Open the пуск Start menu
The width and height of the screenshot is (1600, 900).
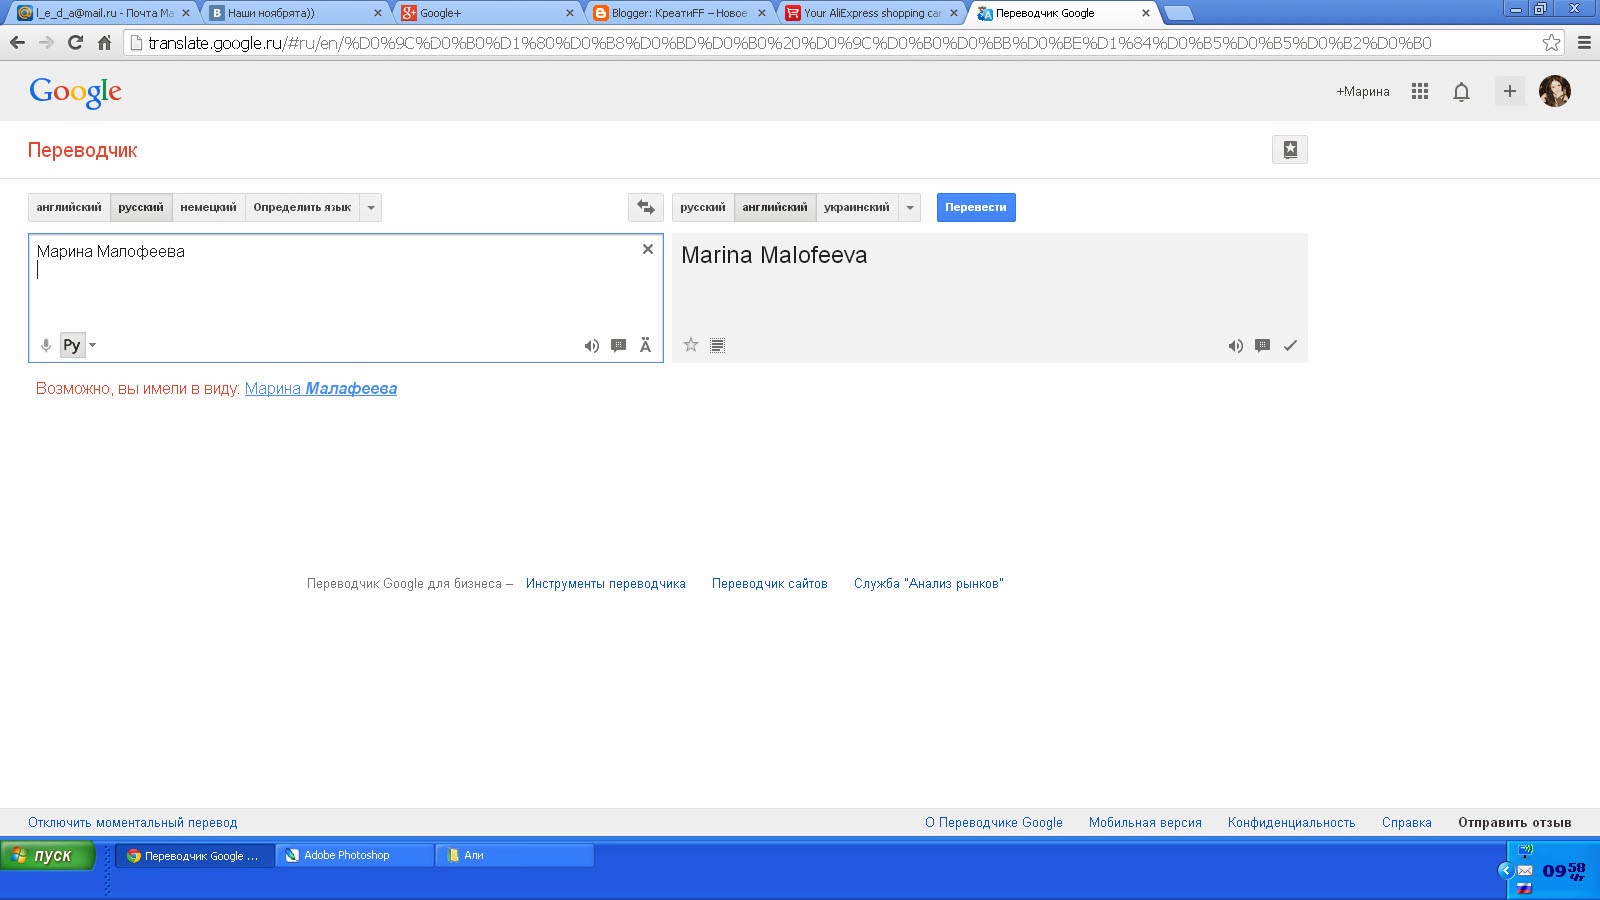(48, 856)
